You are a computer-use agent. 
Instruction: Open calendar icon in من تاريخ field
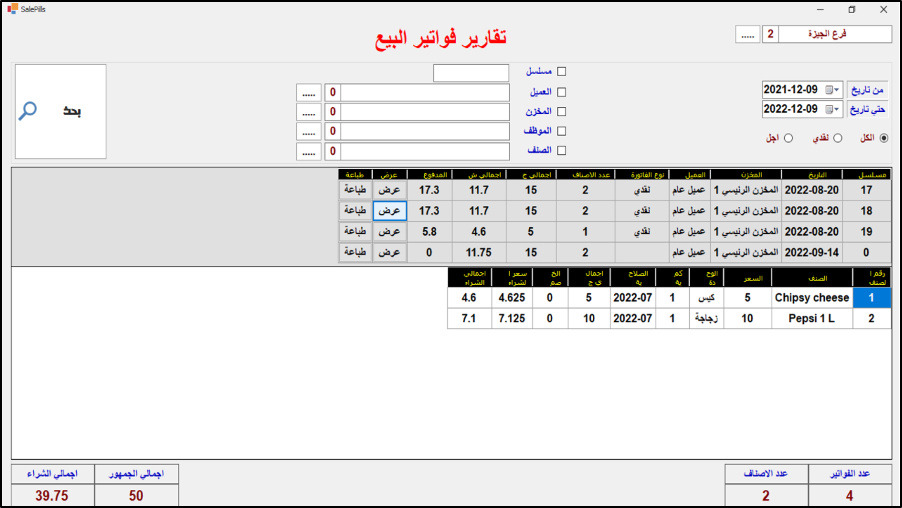tap(828, 90)
